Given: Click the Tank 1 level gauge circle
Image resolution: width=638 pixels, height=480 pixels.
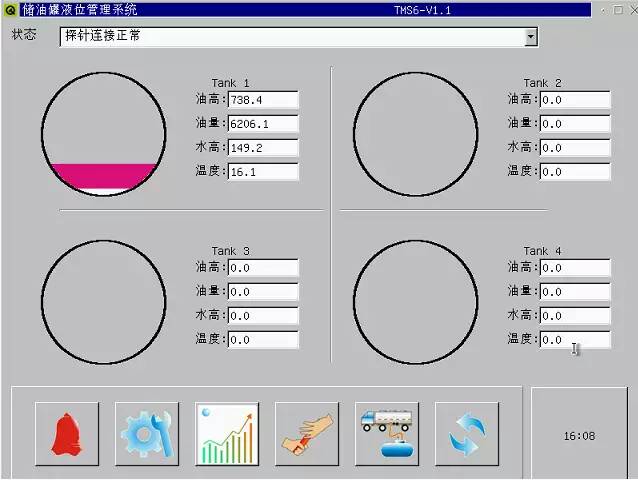Looking at the screenshot, I should point(104,134).
